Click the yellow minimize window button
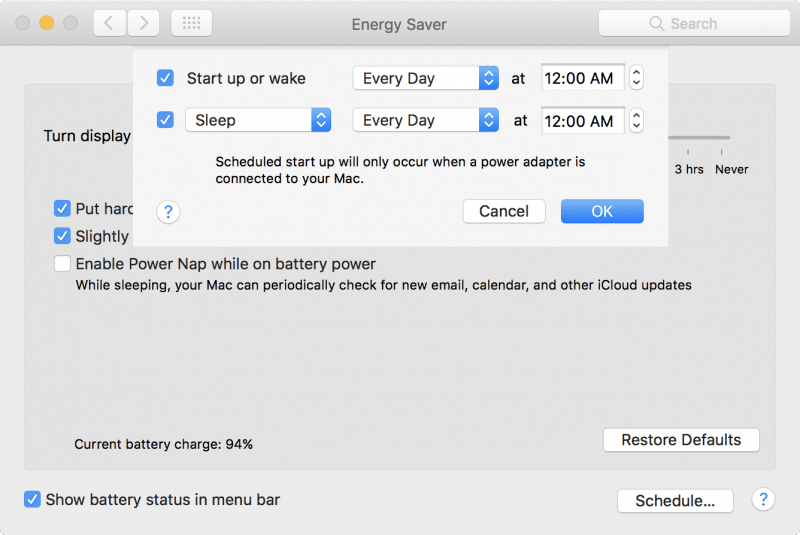The image size is (800, 535). point(46,23)
